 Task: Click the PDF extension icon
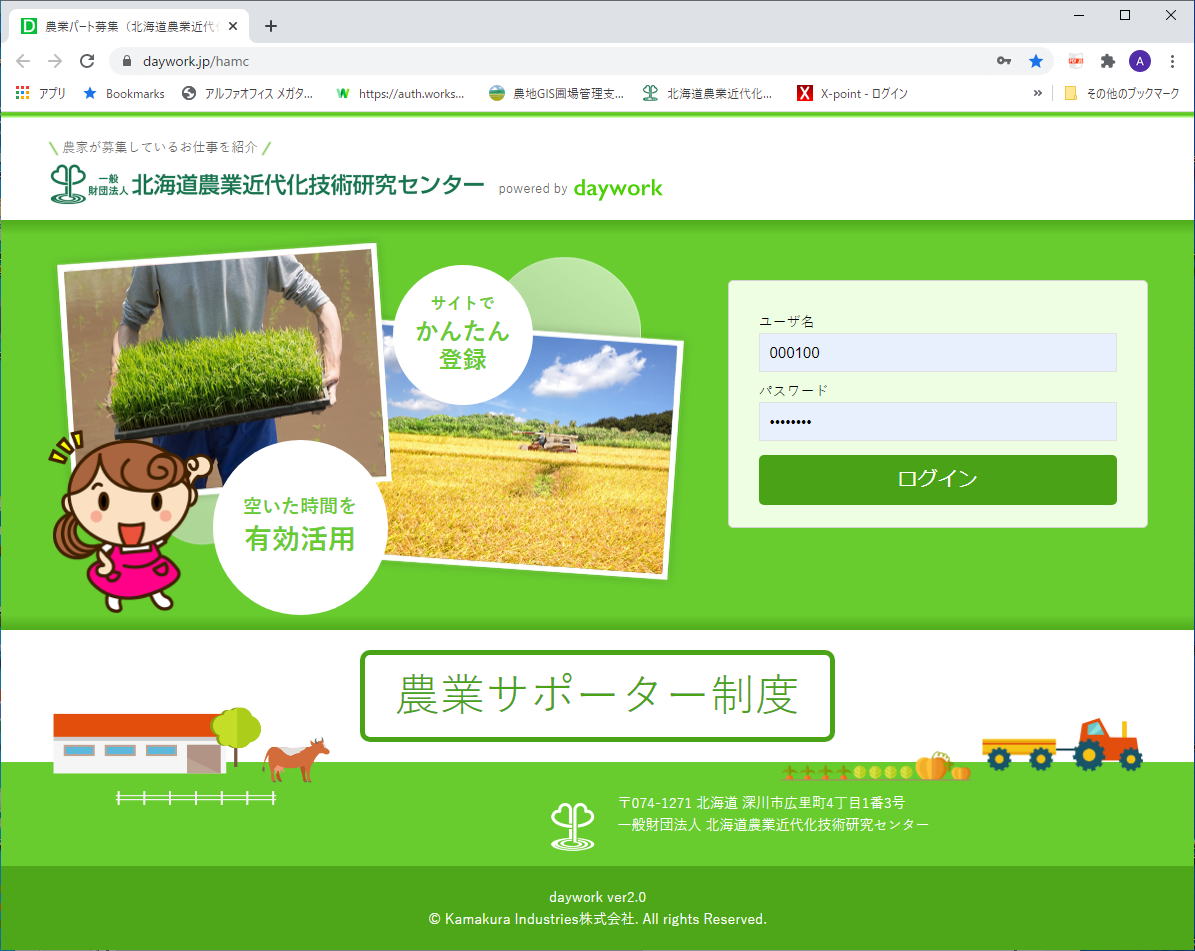coord(1076,61)
